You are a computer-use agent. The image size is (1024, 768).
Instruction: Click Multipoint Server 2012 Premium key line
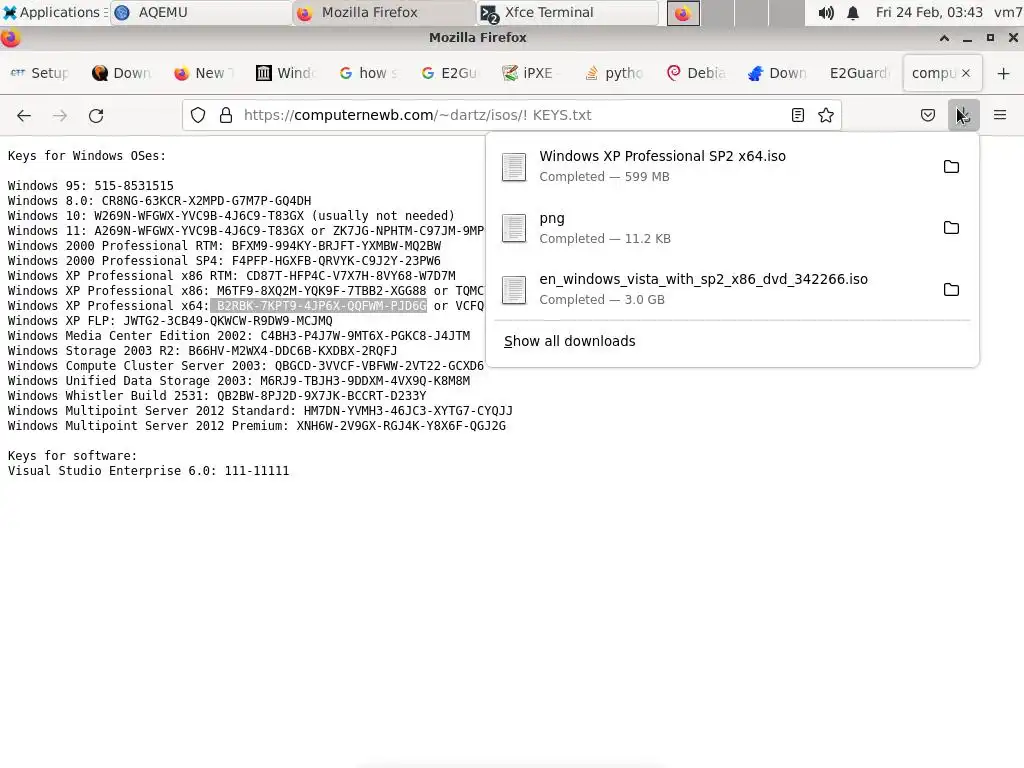click(257, 426)
